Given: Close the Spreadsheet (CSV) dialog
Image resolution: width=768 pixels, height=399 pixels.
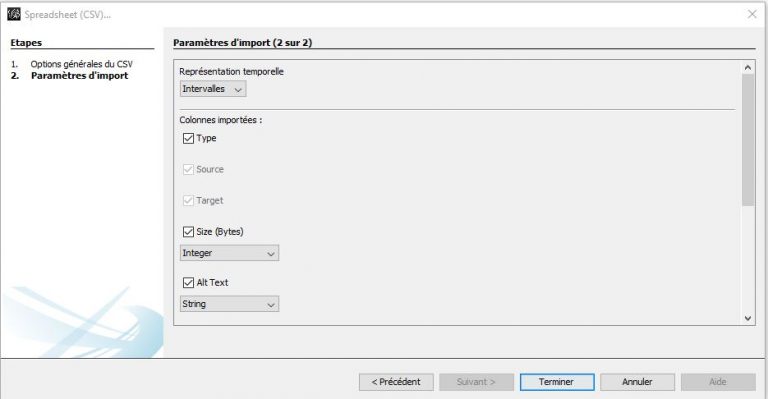Looking at the screenshot, I should [752, 14].
